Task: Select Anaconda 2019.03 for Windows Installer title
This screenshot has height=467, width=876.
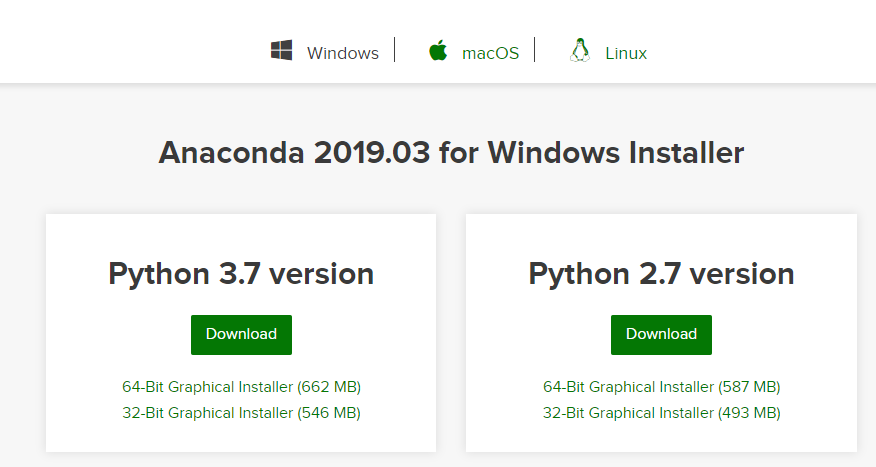Action: point(451,153)
